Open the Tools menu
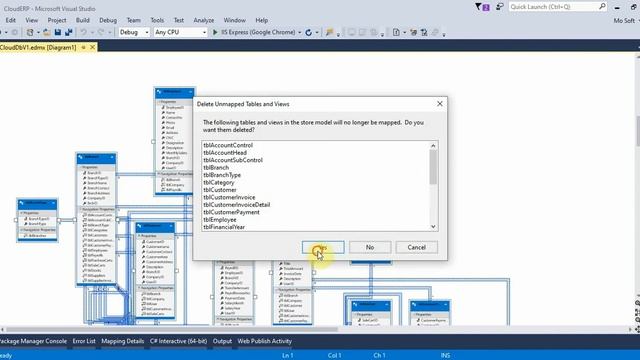 pyautogui.click(x=157, y=20)
